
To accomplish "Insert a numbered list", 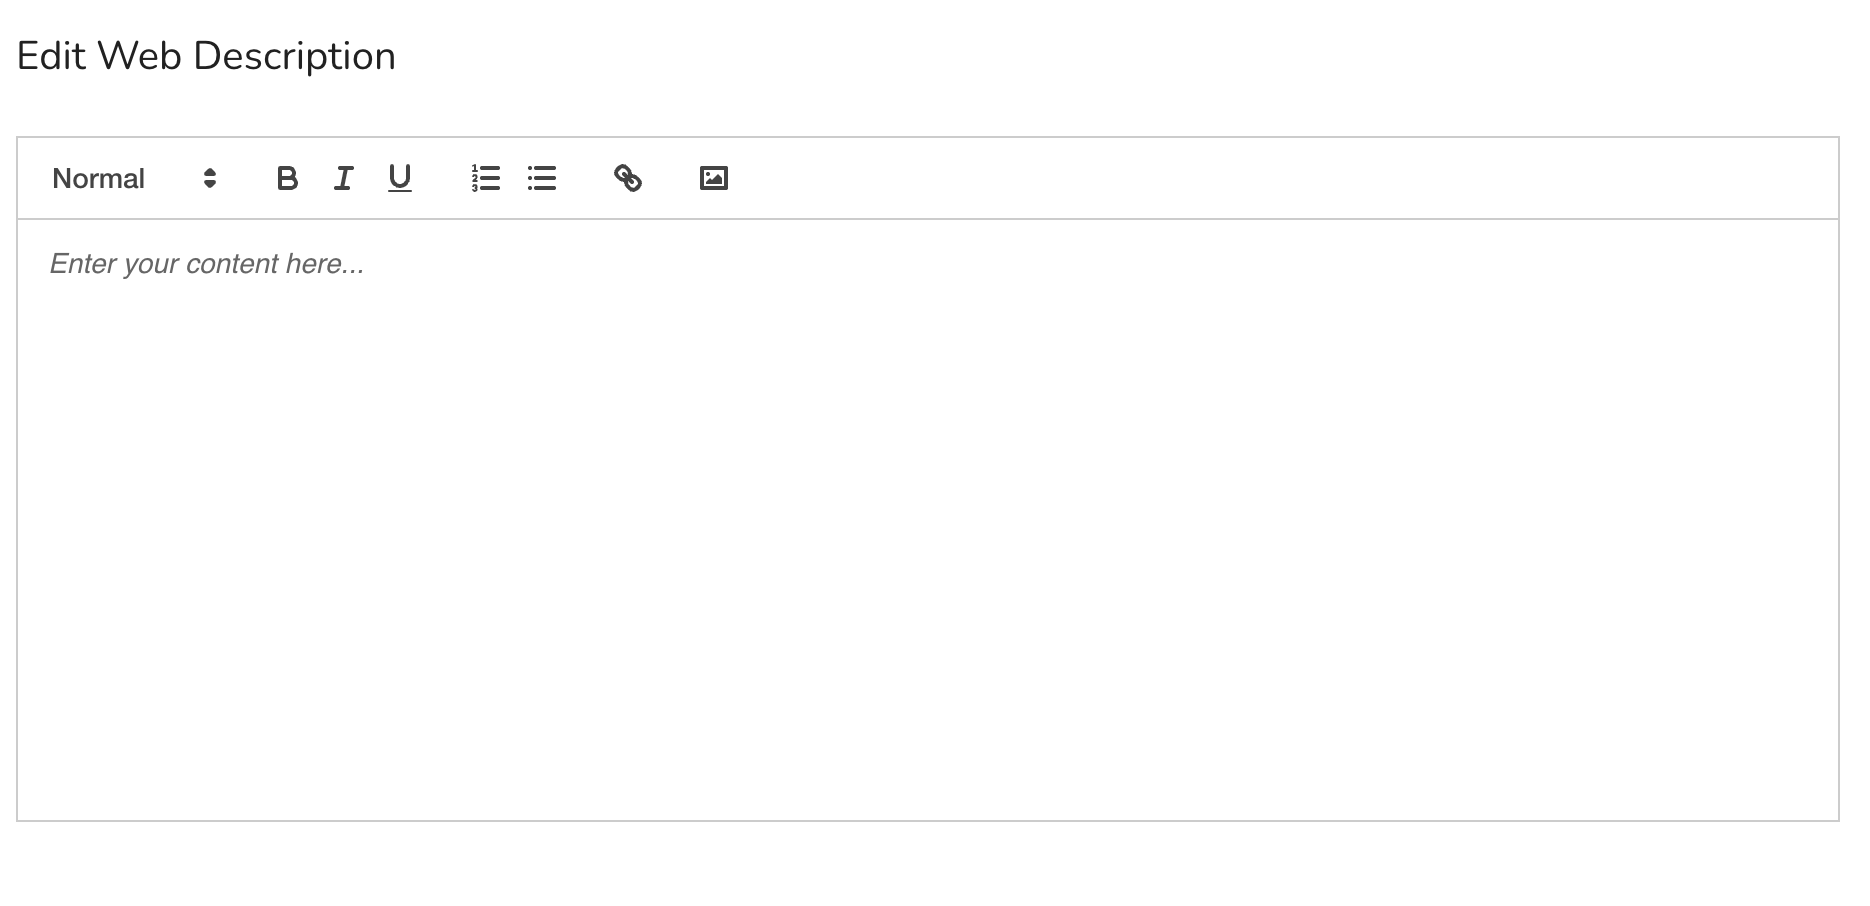I will (485, 178).
